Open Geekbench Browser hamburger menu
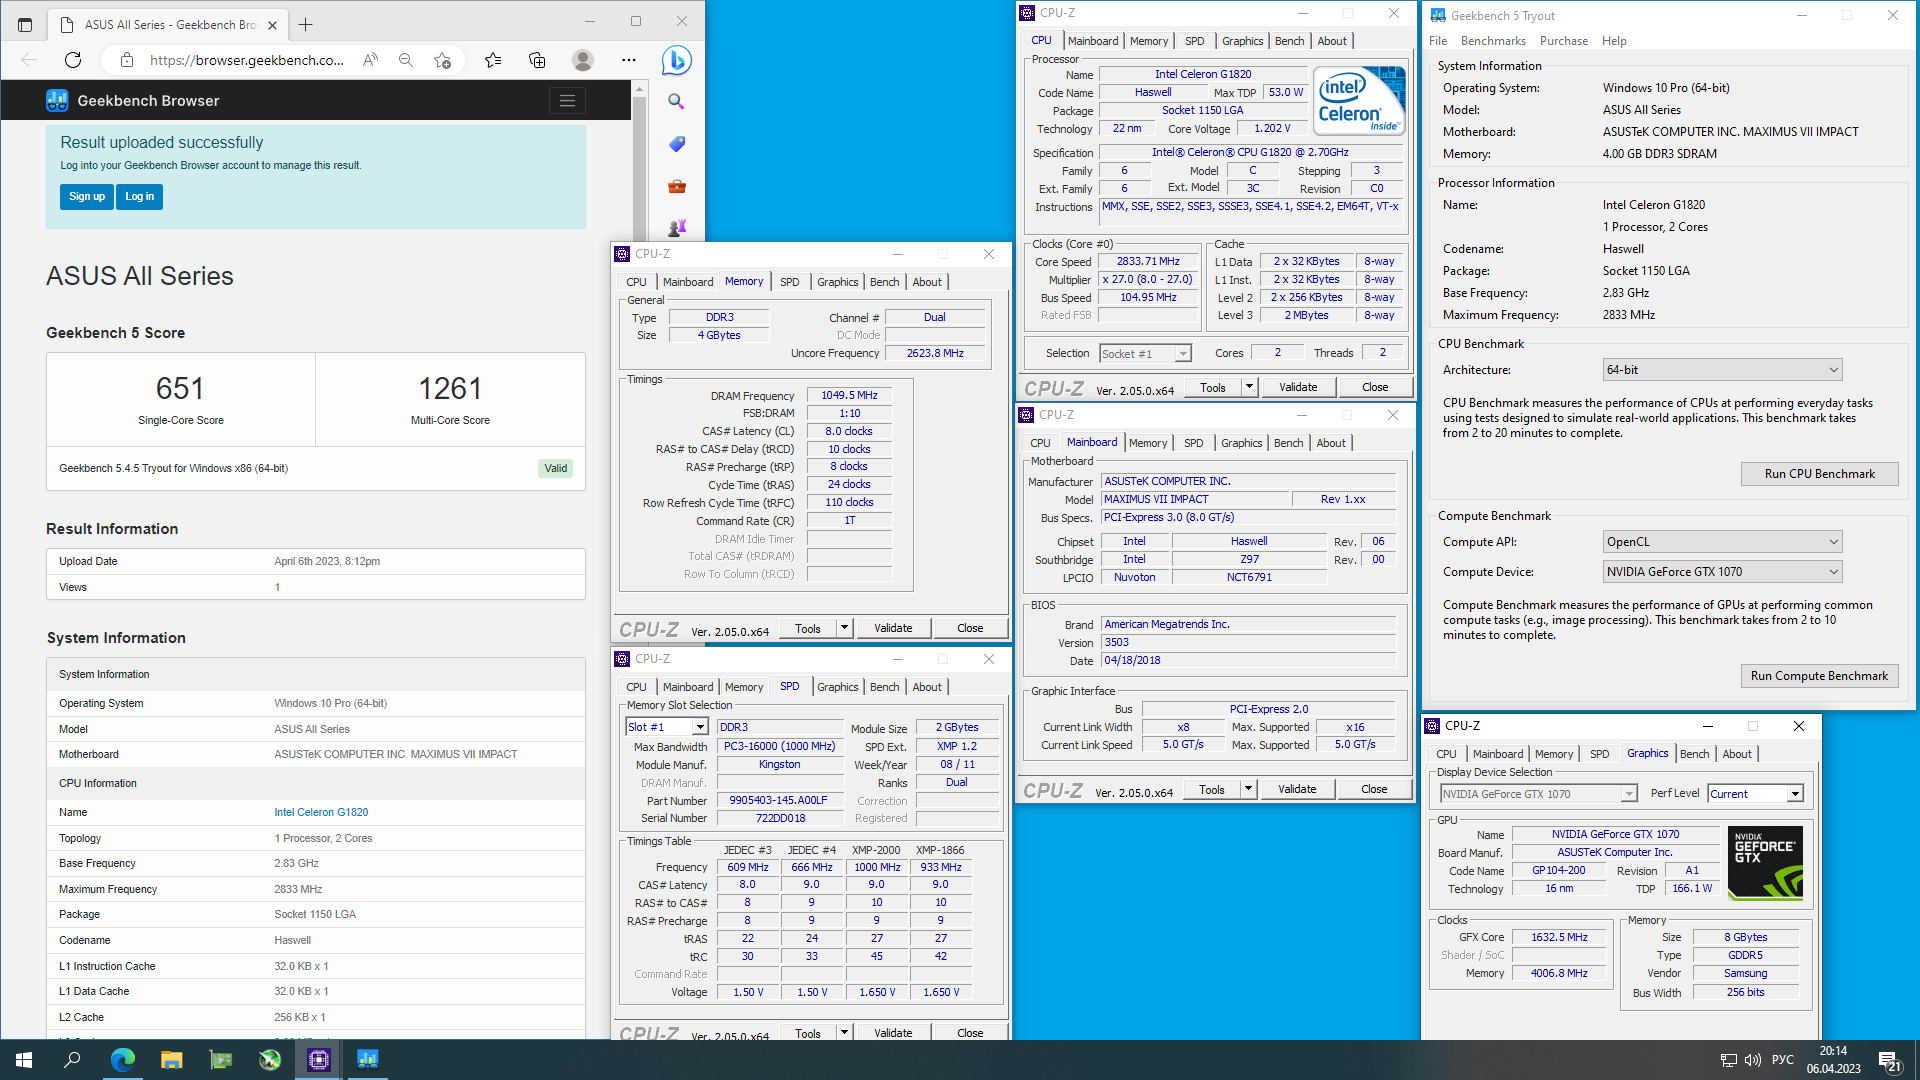Screen dimensions: 1920x1080 pyautogui.click(x=567, y=100)
